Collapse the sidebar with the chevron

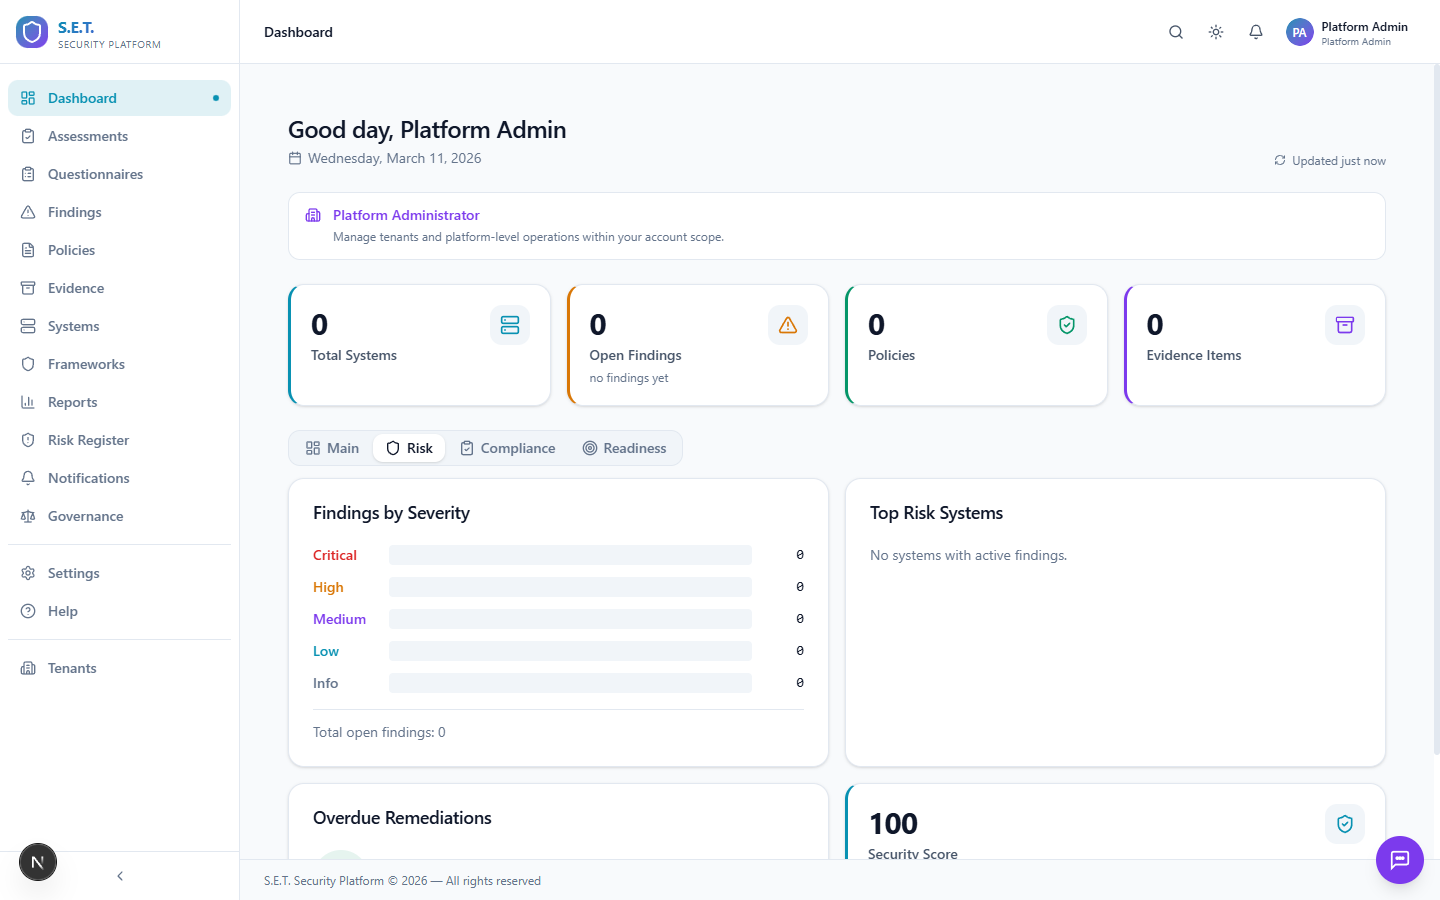pyautogui.click(x=120, y=876)
